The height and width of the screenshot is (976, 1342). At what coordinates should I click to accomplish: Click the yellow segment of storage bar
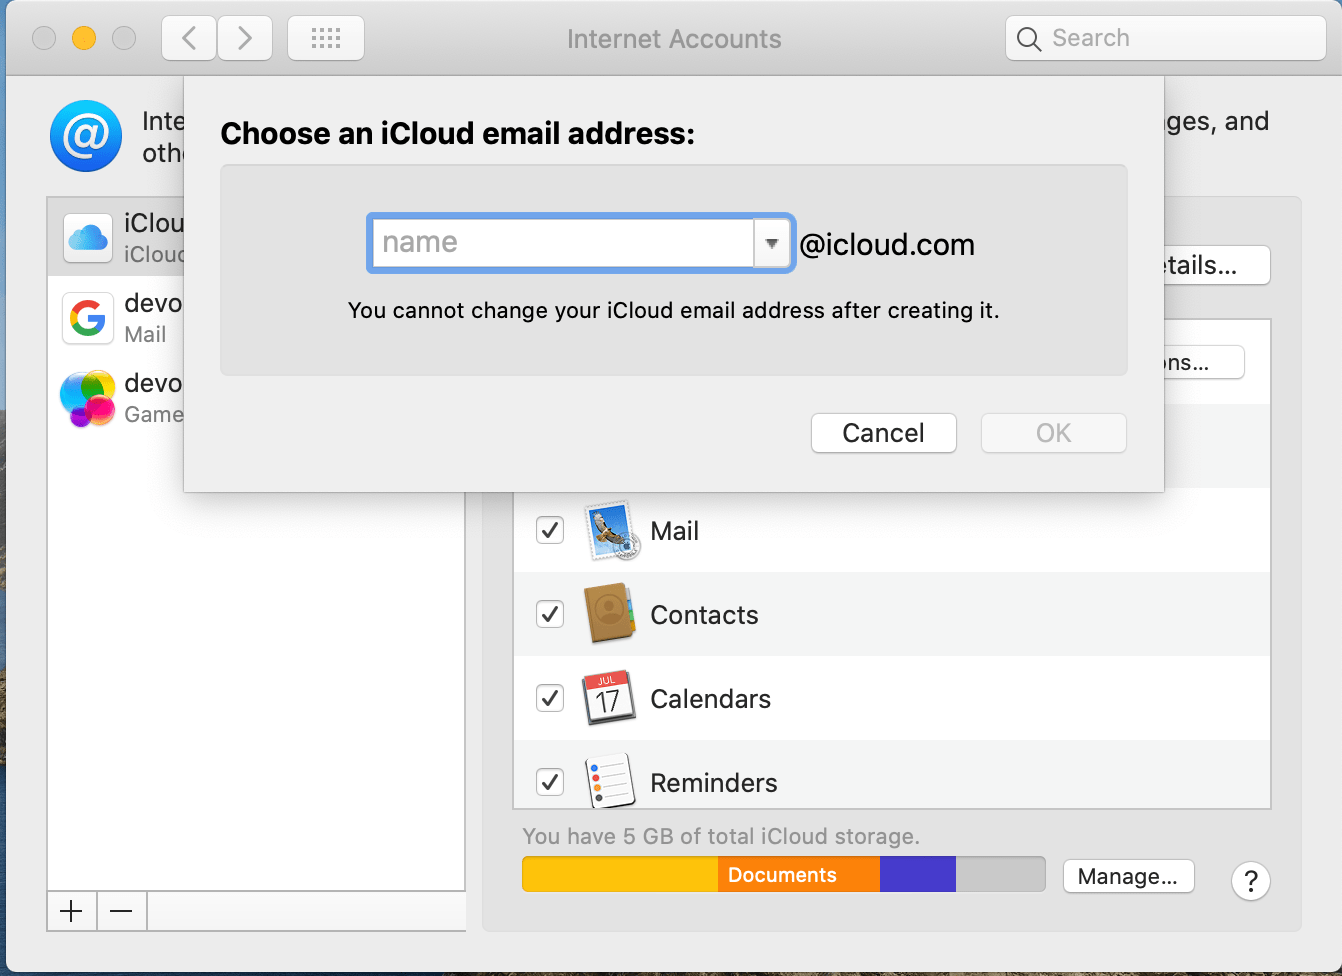[x=620, y=874]
